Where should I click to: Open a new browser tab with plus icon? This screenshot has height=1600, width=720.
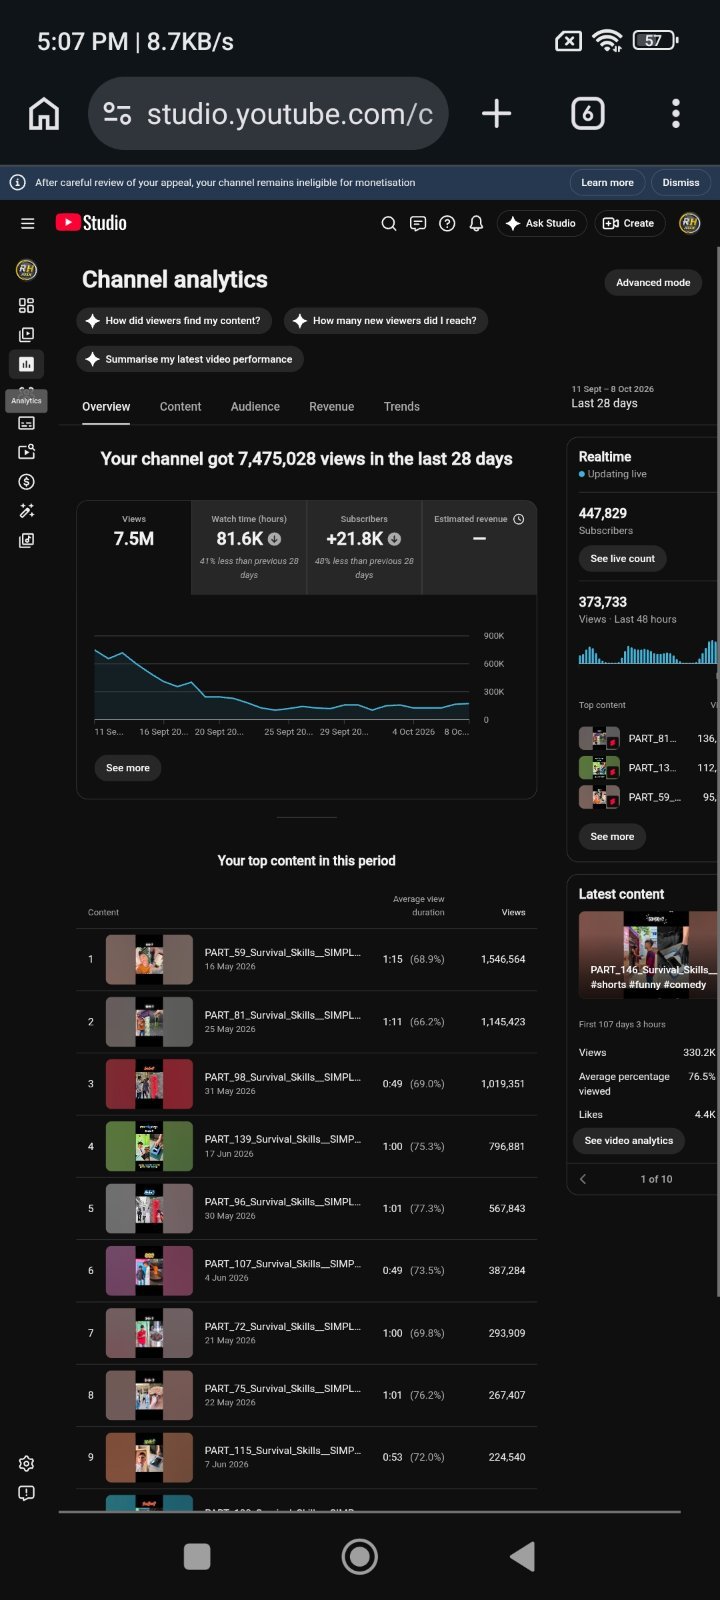pos(496,114)
